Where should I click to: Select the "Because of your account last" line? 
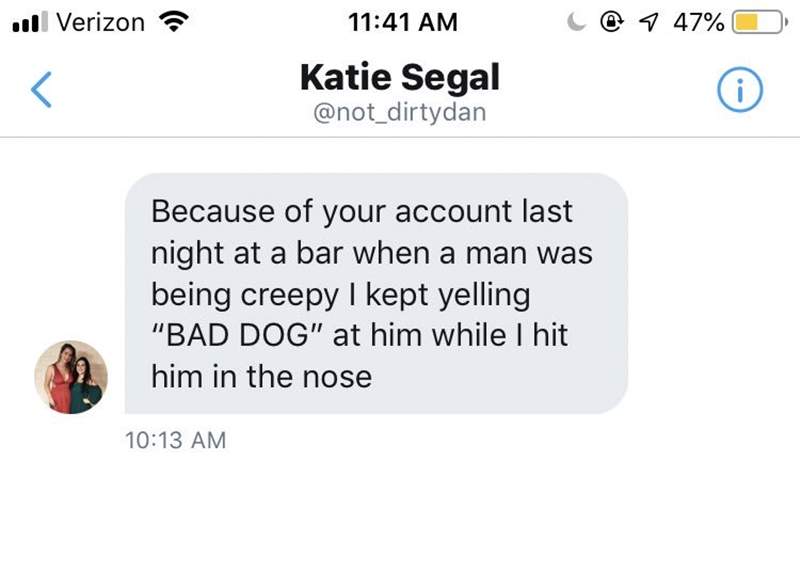tap(361, 212)
